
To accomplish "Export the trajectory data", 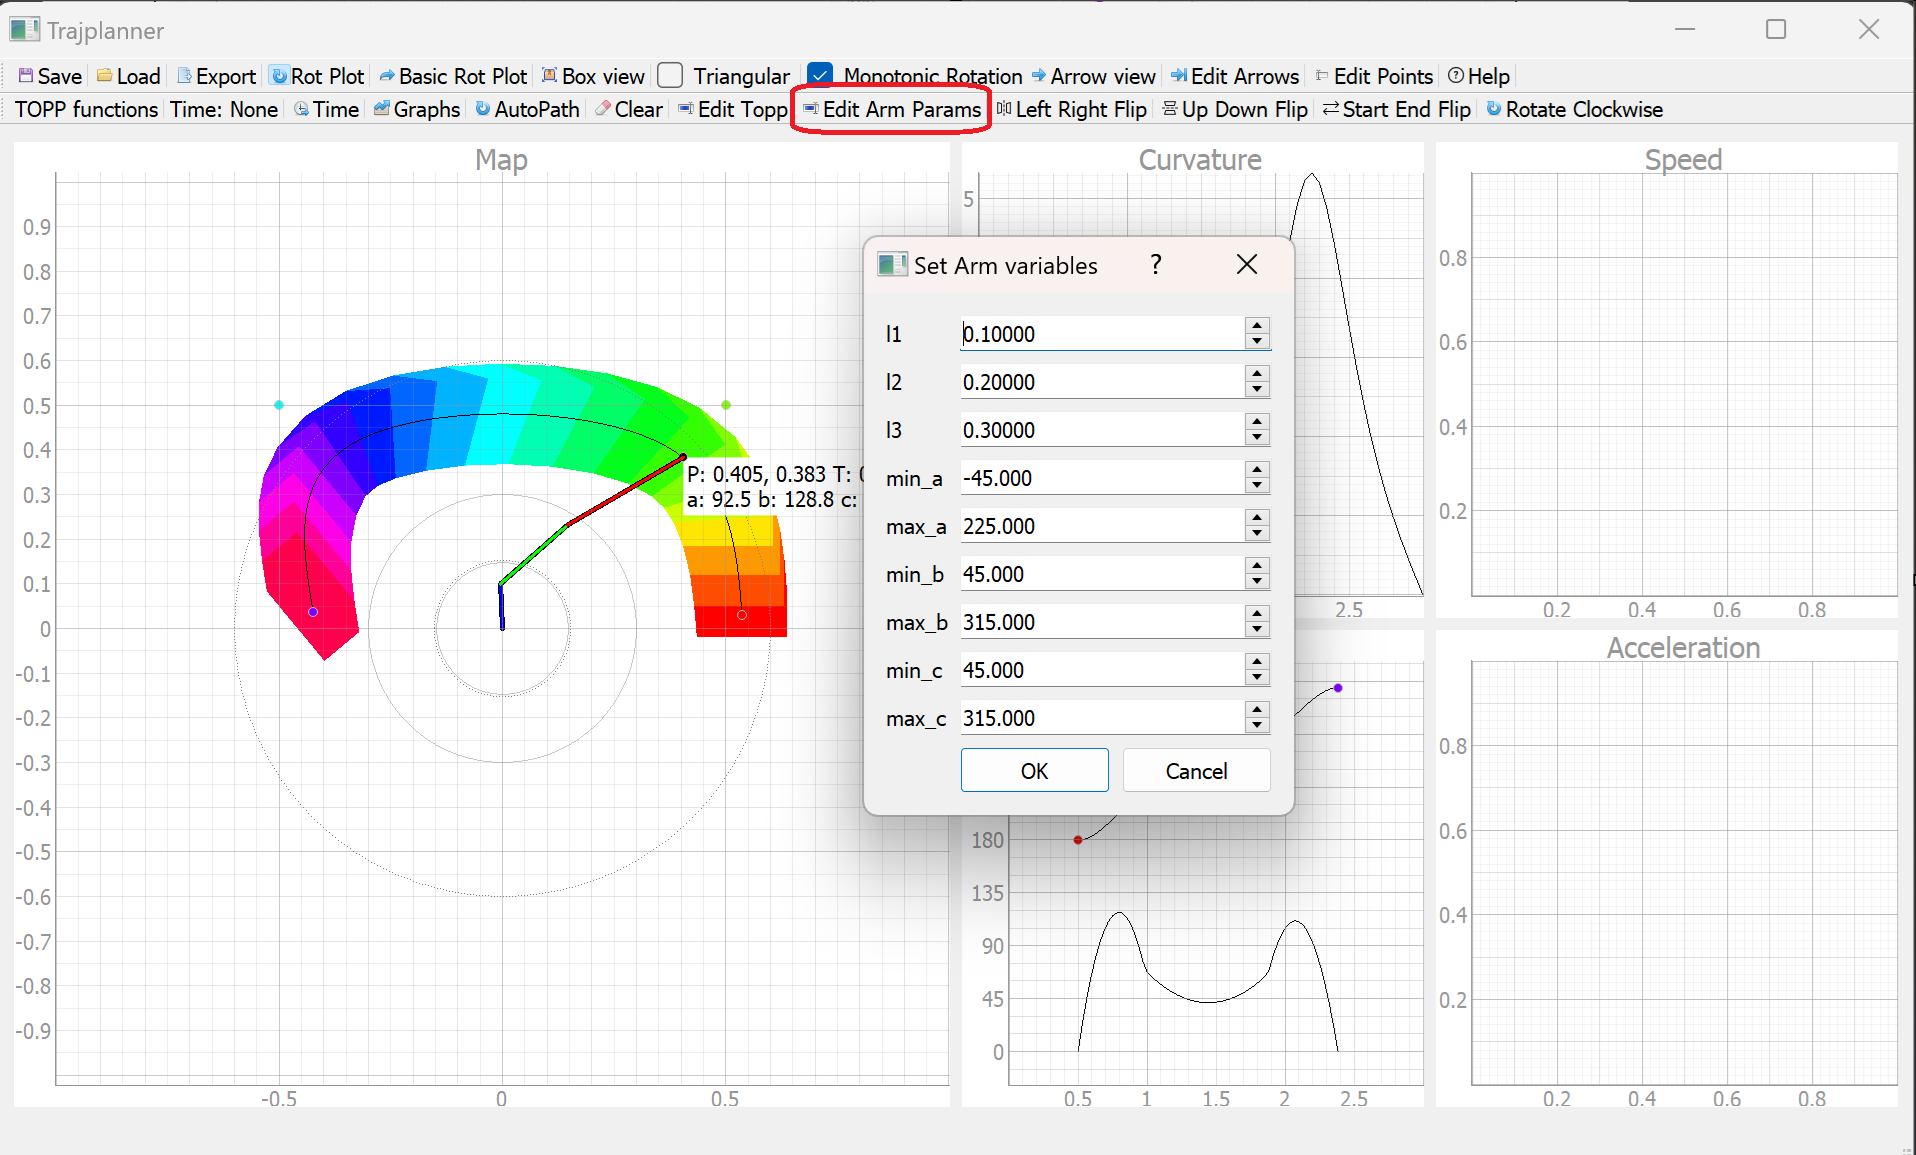I will [x=215, y=76].
